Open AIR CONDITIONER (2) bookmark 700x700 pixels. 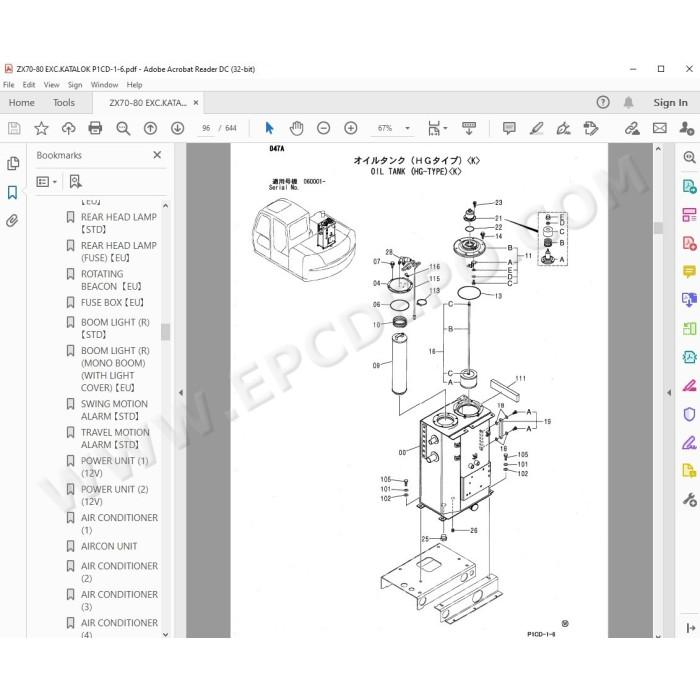pyautogui.click(x=119, y=572)
